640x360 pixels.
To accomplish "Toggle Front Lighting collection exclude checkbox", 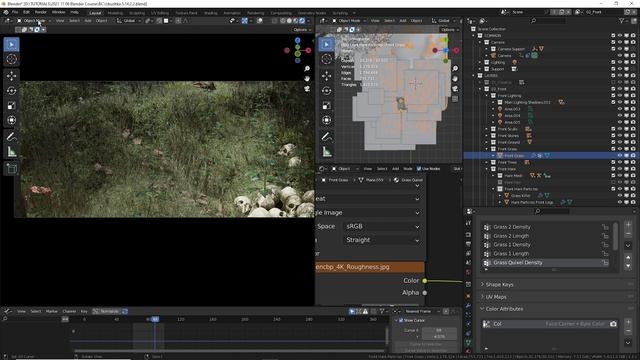I will click(x=613, y=96).
